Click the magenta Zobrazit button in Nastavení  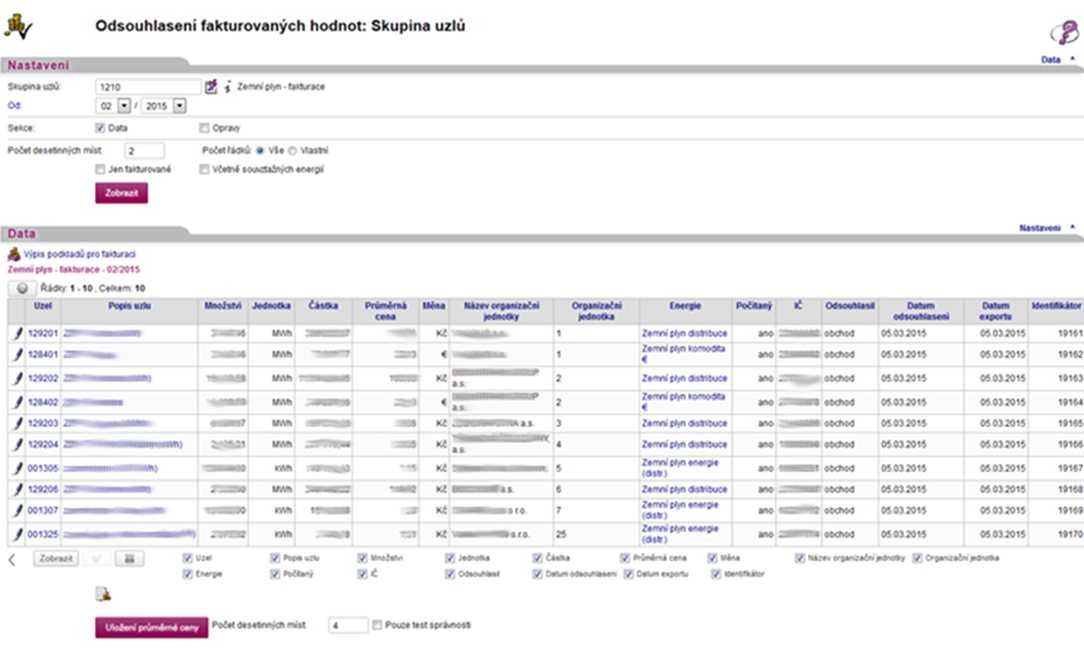[122, 193]
